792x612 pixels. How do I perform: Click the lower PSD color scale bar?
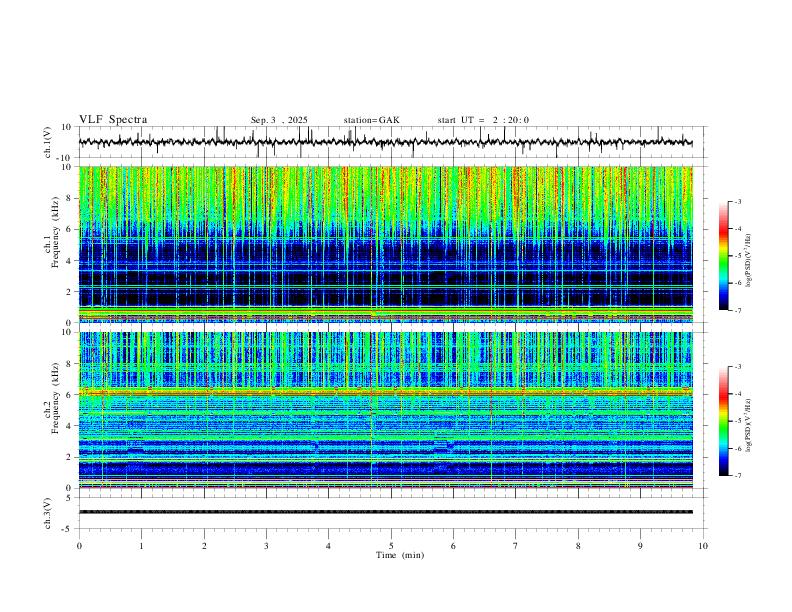point(724,421)
